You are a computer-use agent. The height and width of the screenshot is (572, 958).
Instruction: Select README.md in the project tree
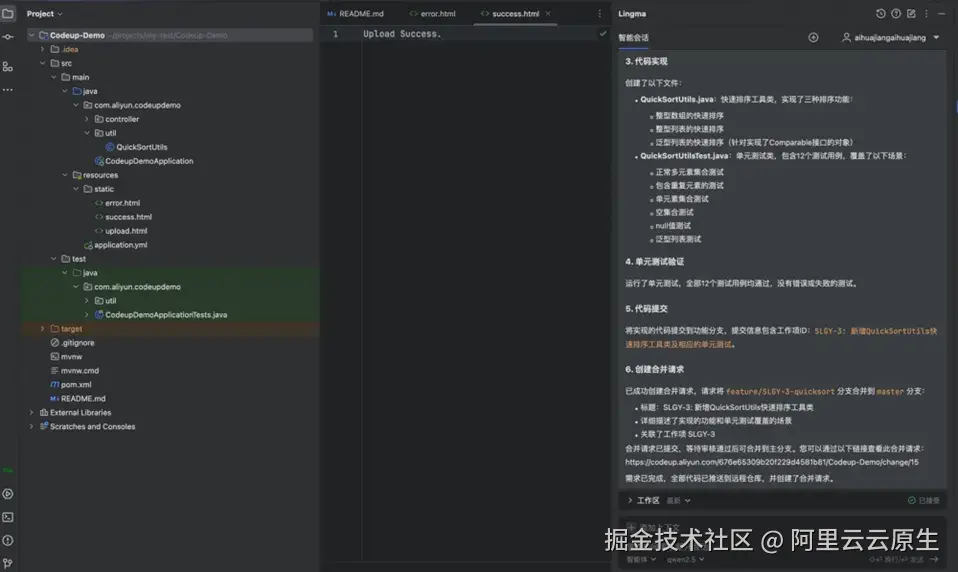point(83,398)
